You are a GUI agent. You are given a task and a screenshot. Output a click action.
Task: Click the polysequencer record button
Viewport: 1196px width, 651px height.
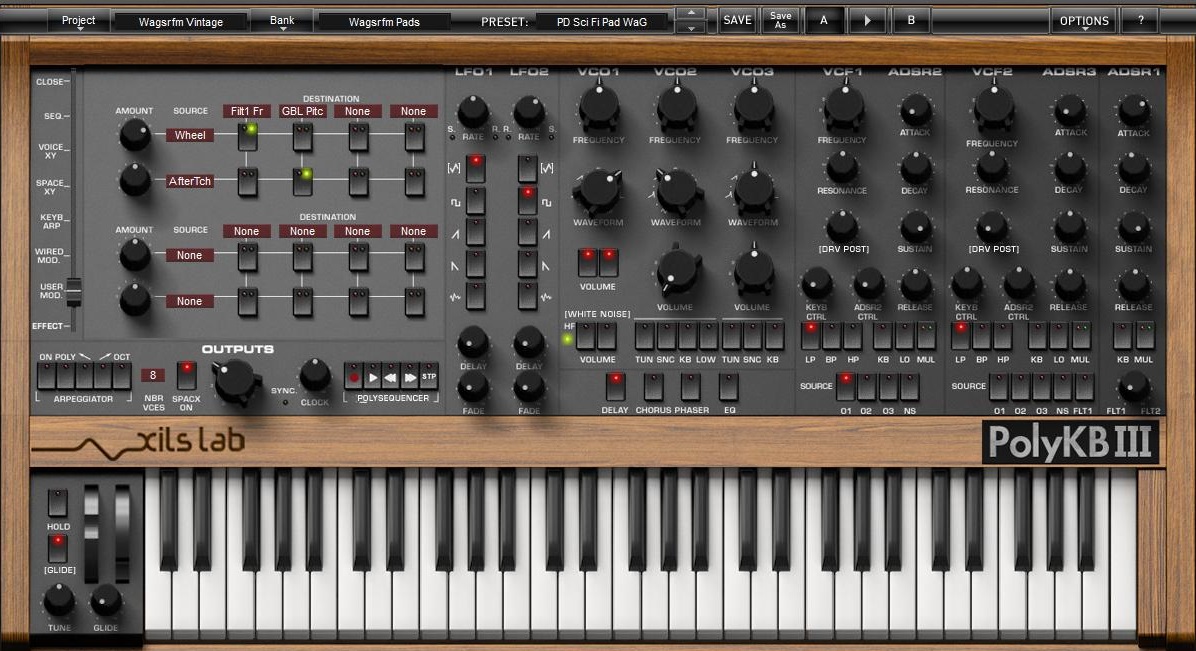point(354,376)
